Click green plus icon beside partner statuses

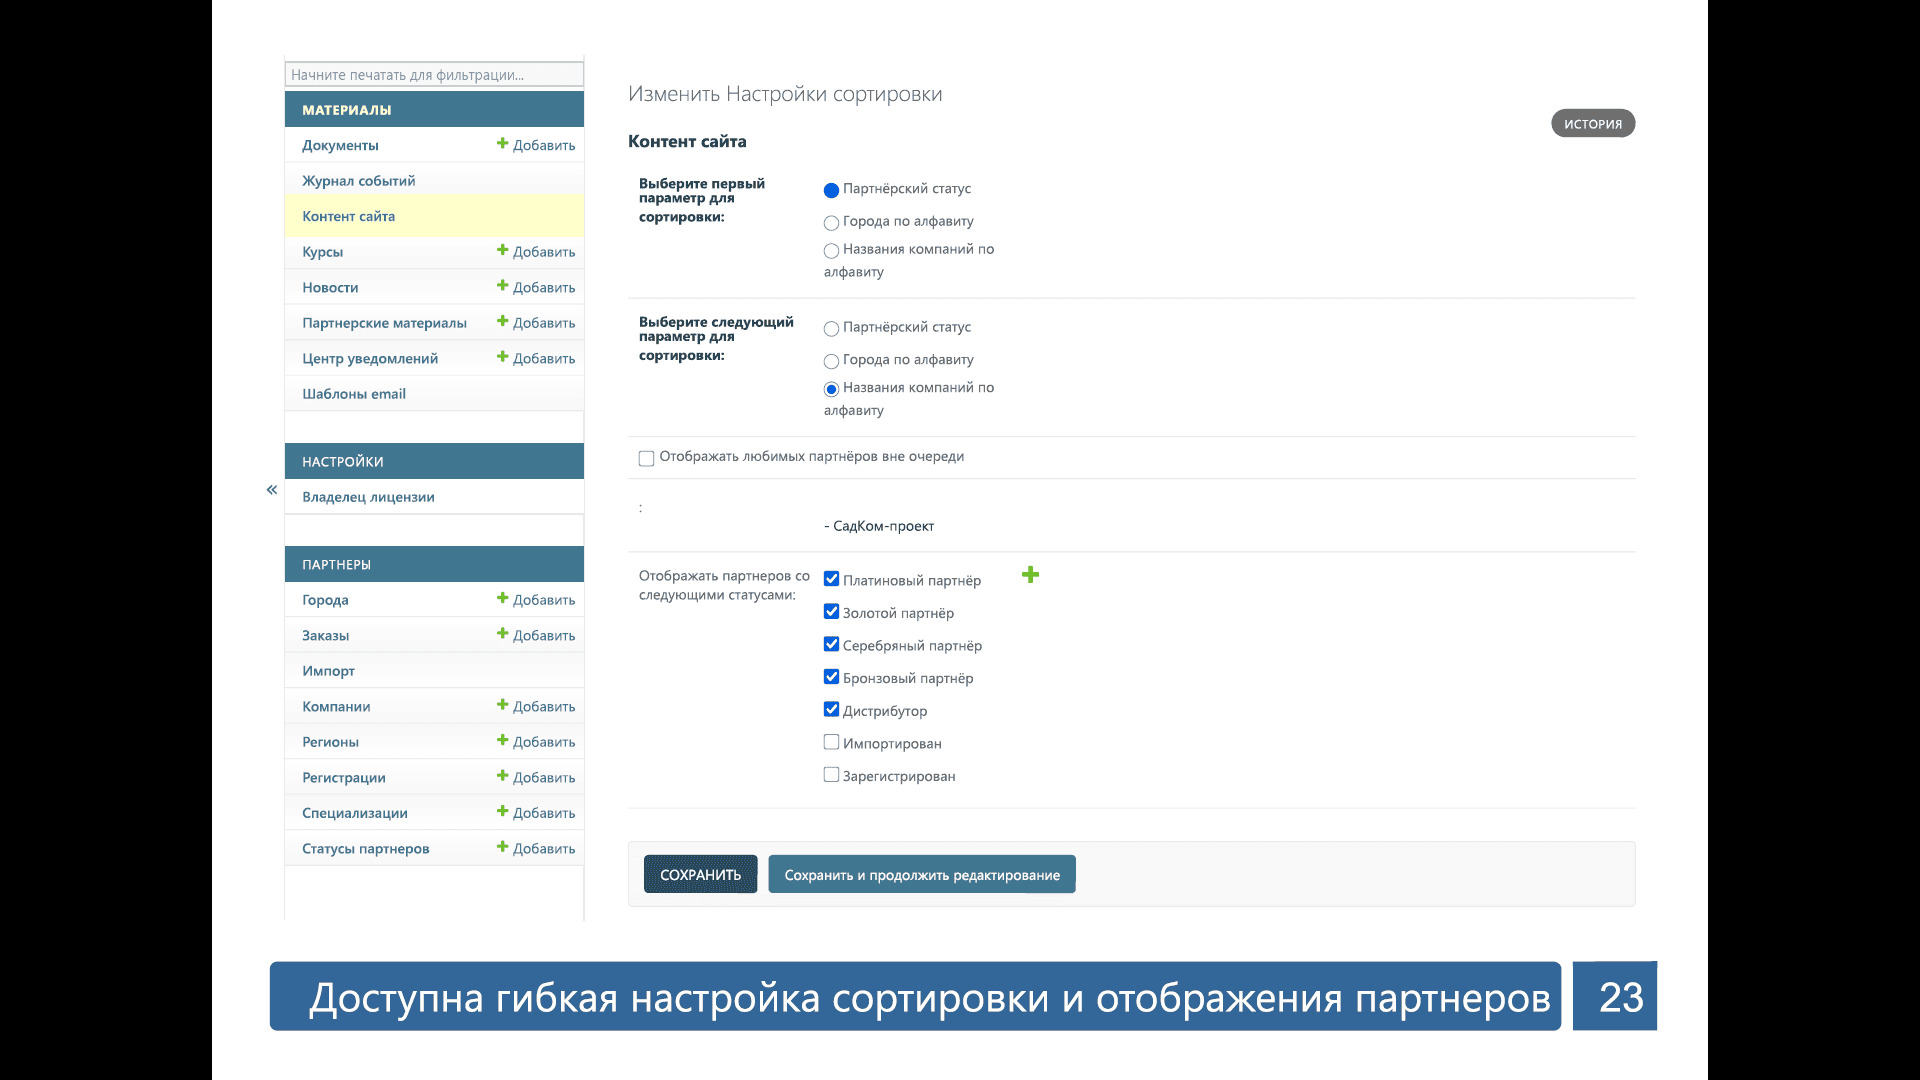1030,575
